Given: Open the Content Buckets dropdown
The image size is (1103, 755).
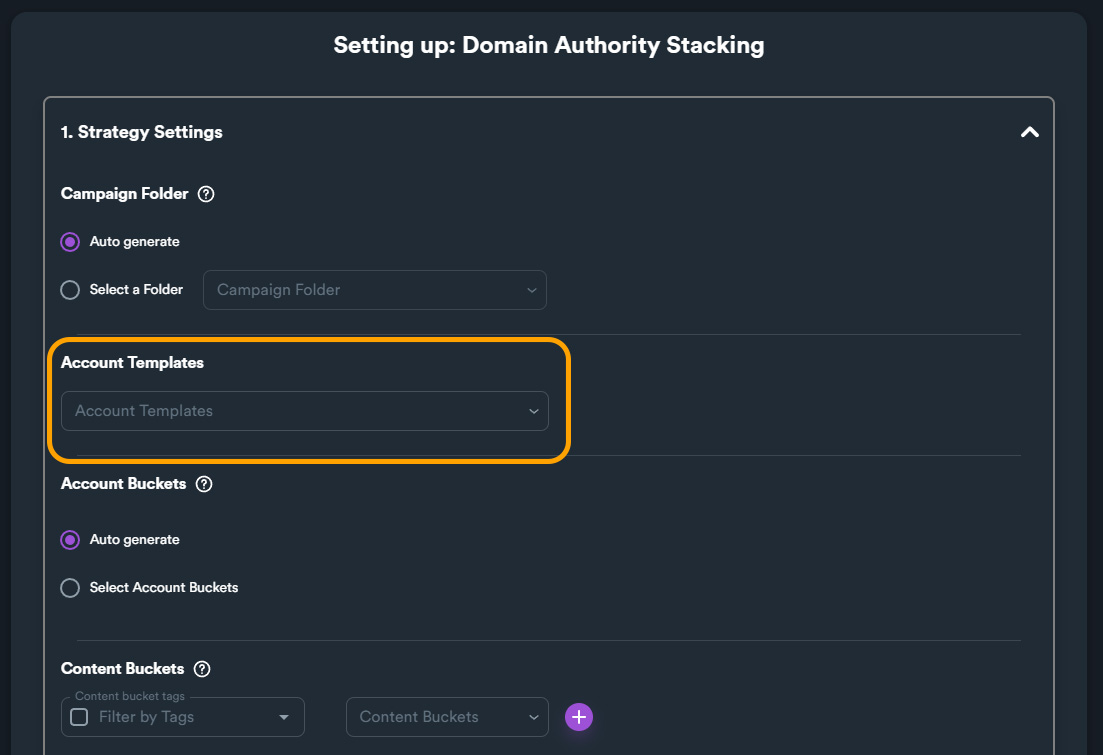Looking at the screenshot, I should click(447, 717).
